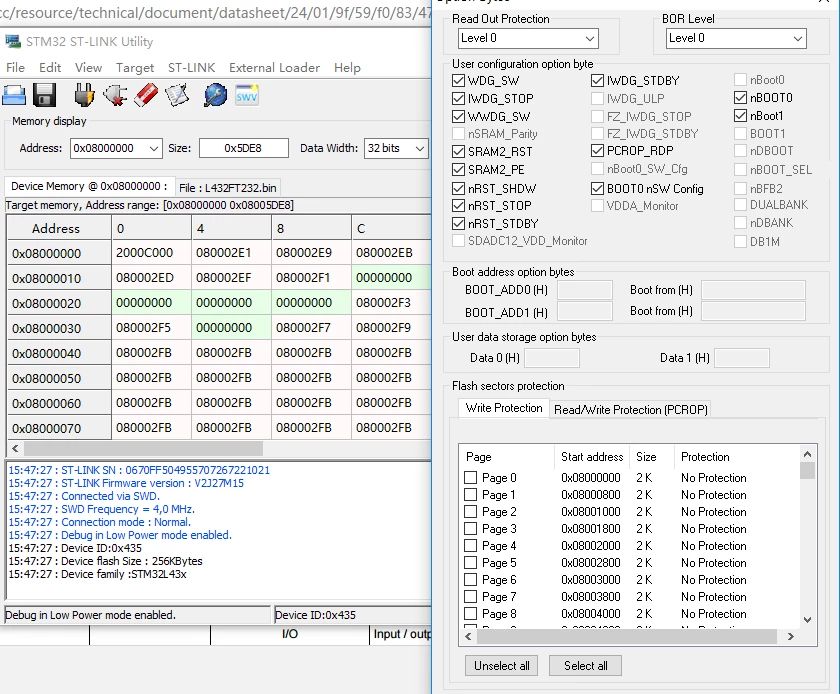Uncheck the IWDG_STDBY option
Screen dimensions: 840x694
(597, 81)
